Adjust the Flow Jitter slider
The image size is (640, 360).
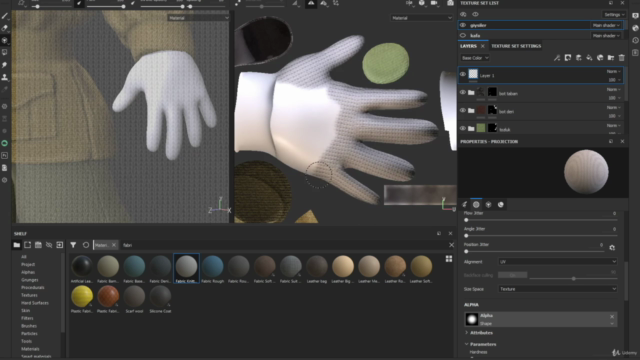coord(542,220)
